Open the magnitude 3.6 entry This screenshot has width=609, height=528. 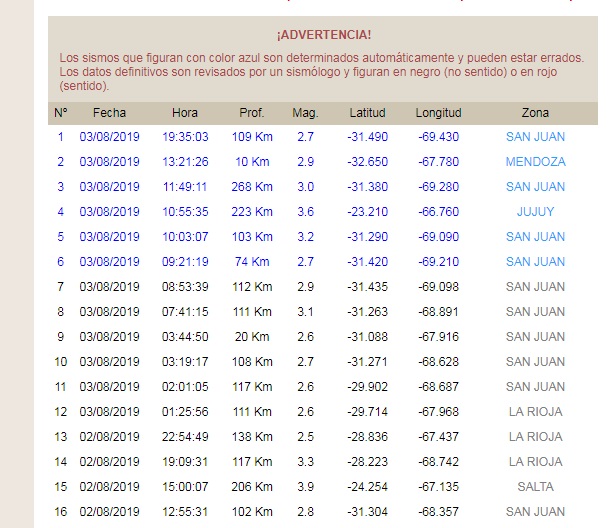pos(305,212)
